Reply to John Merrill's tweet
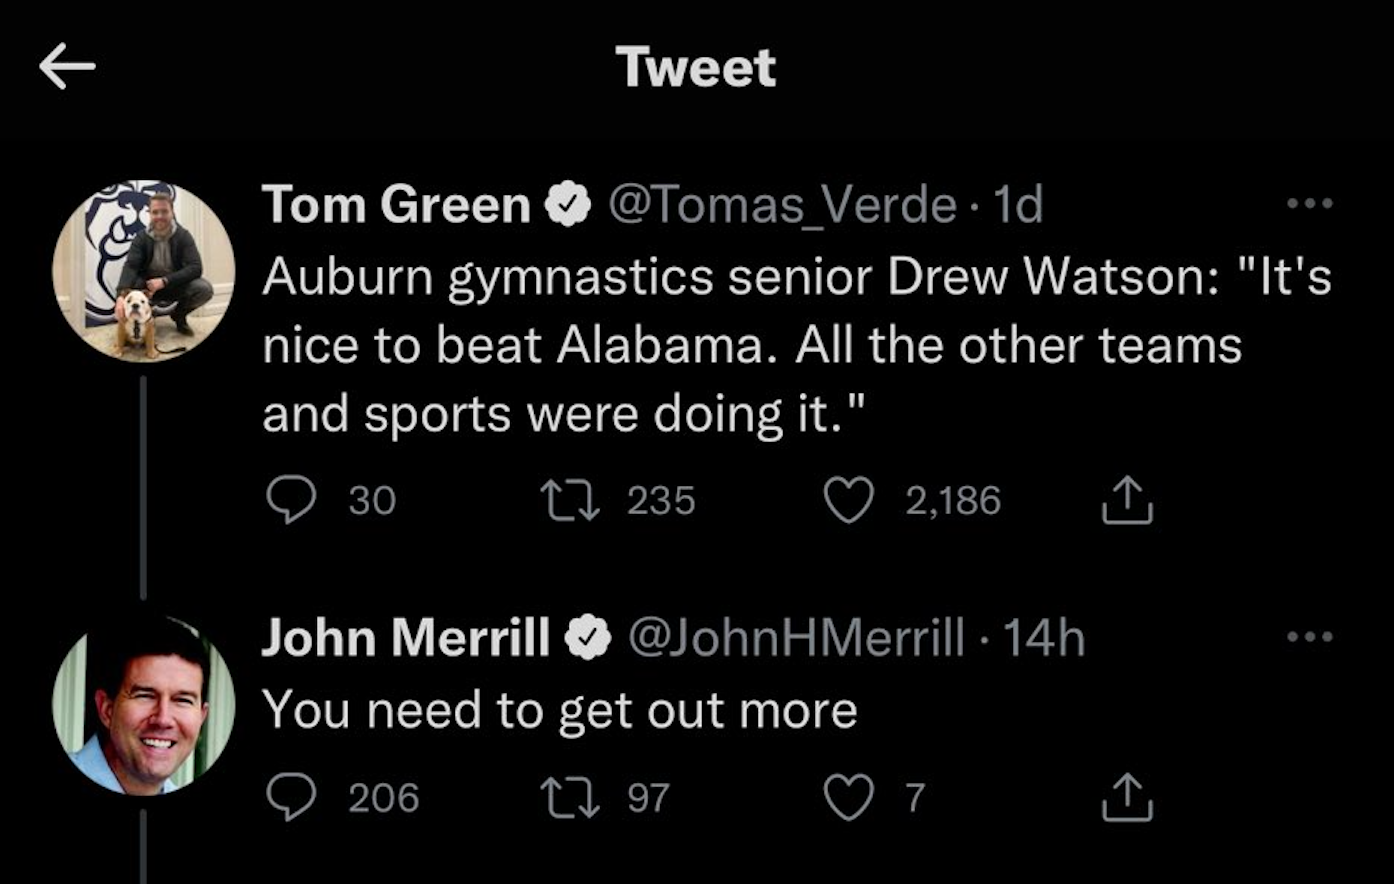Screen dimensions: 1394x884 (291, 798)
